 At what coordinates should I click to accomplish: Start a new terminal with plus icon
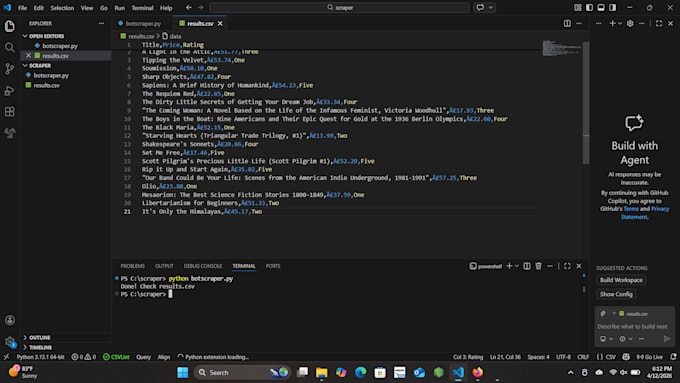509,266
